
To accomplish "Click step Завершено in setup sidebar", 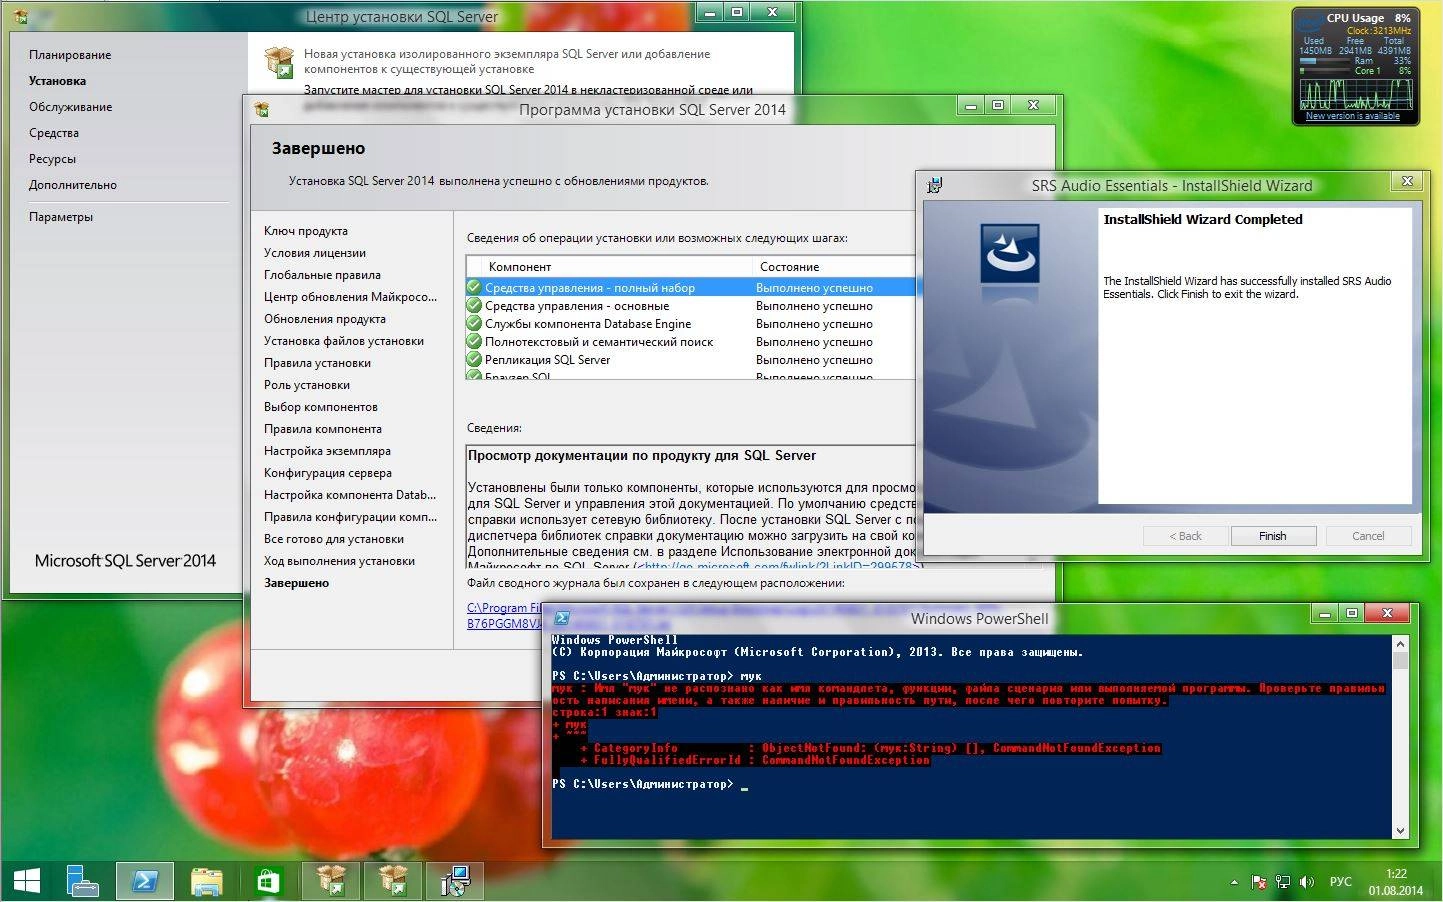I will tap(296, 583).
